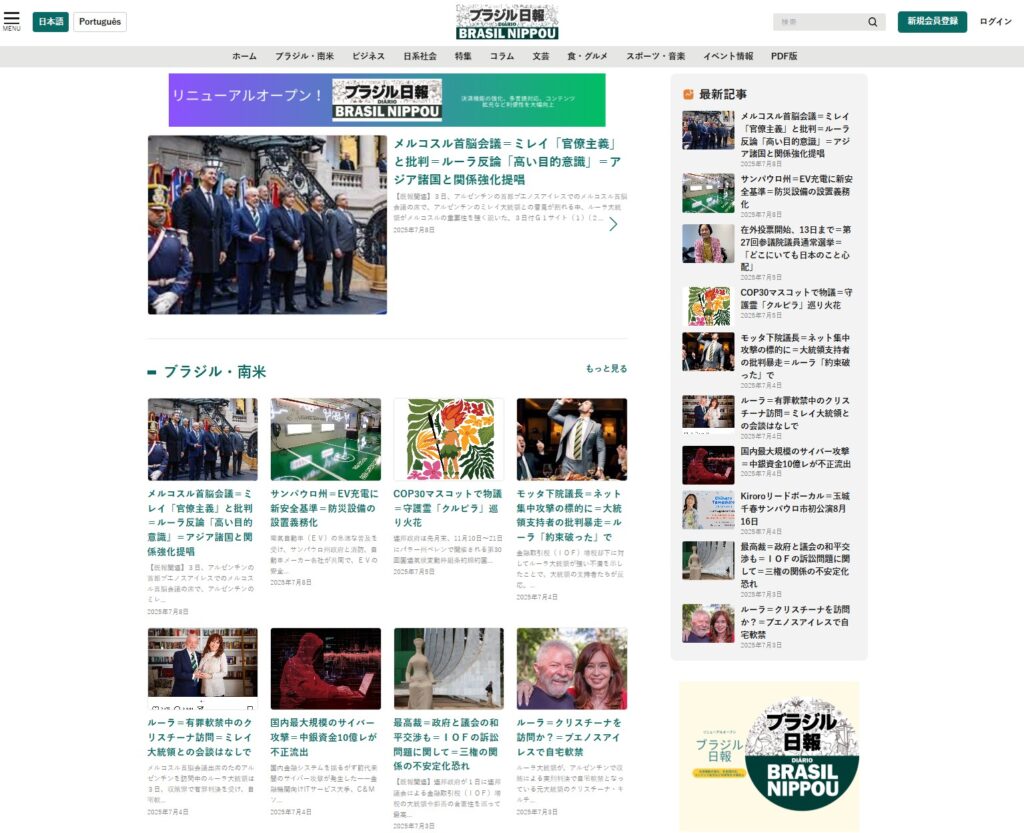The height and width of the screenshot is (833, 1024).
Task: Open the COP30 mascot article thumbnail in grid
Action: click(x=448, y=439)
